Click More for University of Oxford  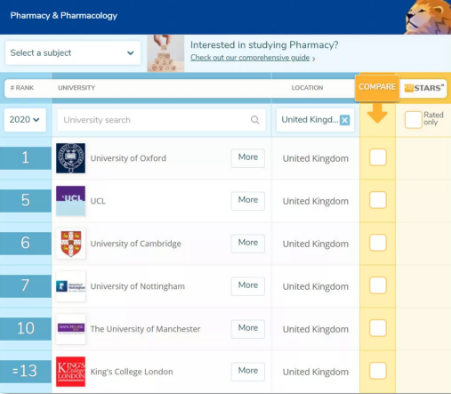(248, 157)
